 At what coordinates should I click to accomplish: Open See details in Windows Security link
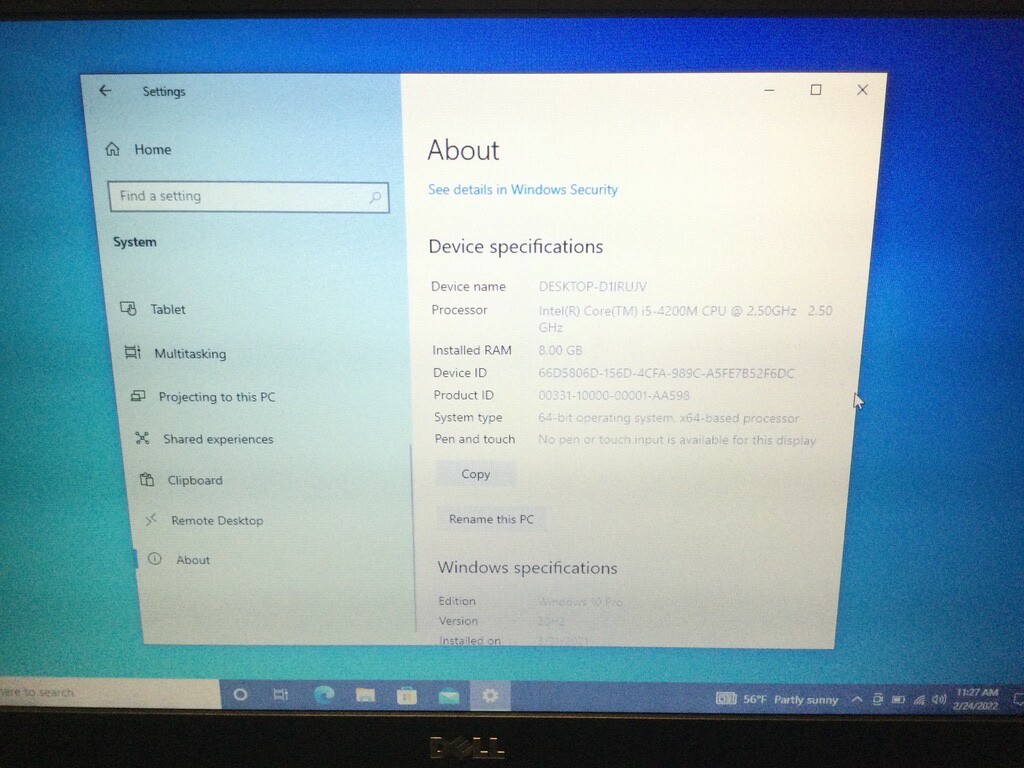522,189
